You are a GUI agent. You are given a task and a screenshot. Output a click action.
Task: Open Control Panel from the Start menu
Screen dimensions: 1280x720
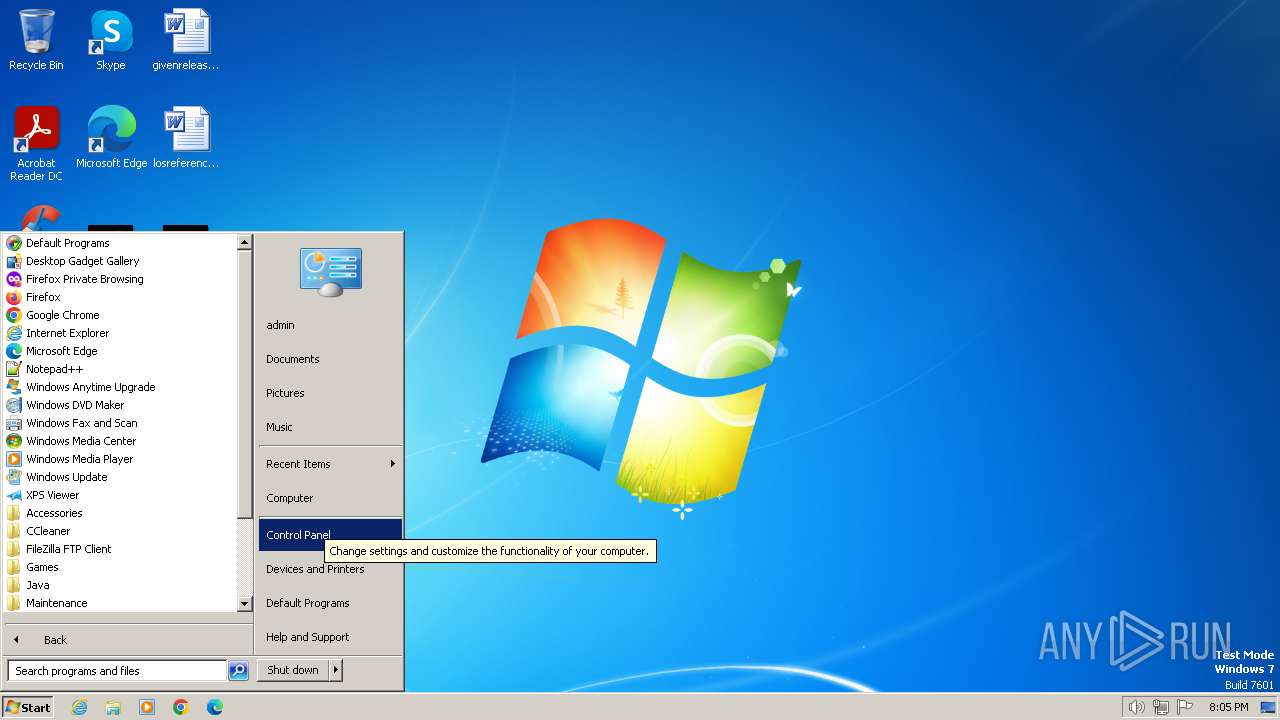(330, 535)
